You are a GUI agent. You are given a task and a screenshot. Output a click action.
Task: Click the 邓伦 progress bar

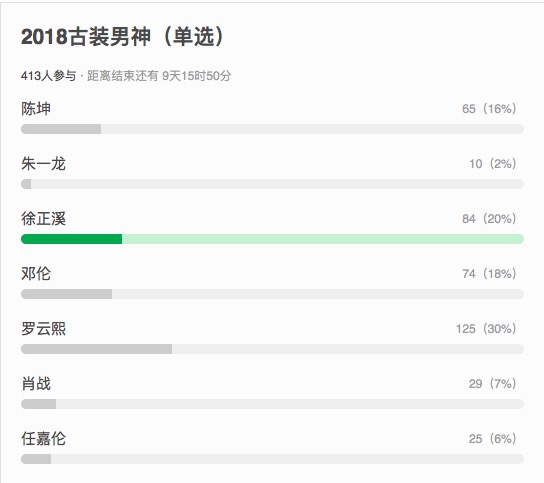click(272, 294)
